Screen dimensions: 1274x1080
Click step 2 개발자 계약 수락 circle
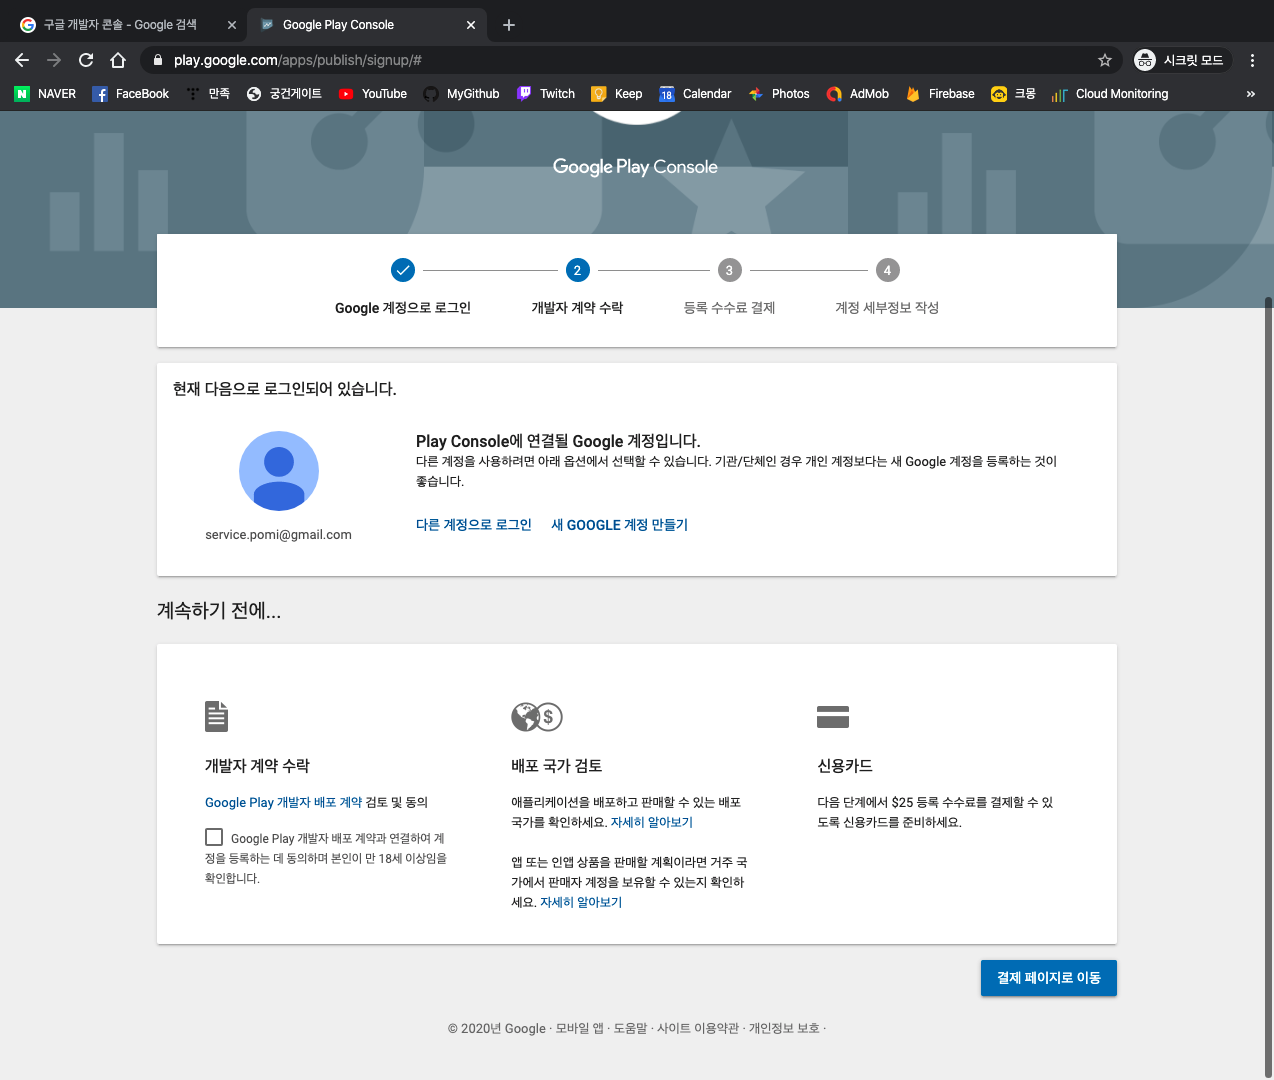[x=577, y=270]
